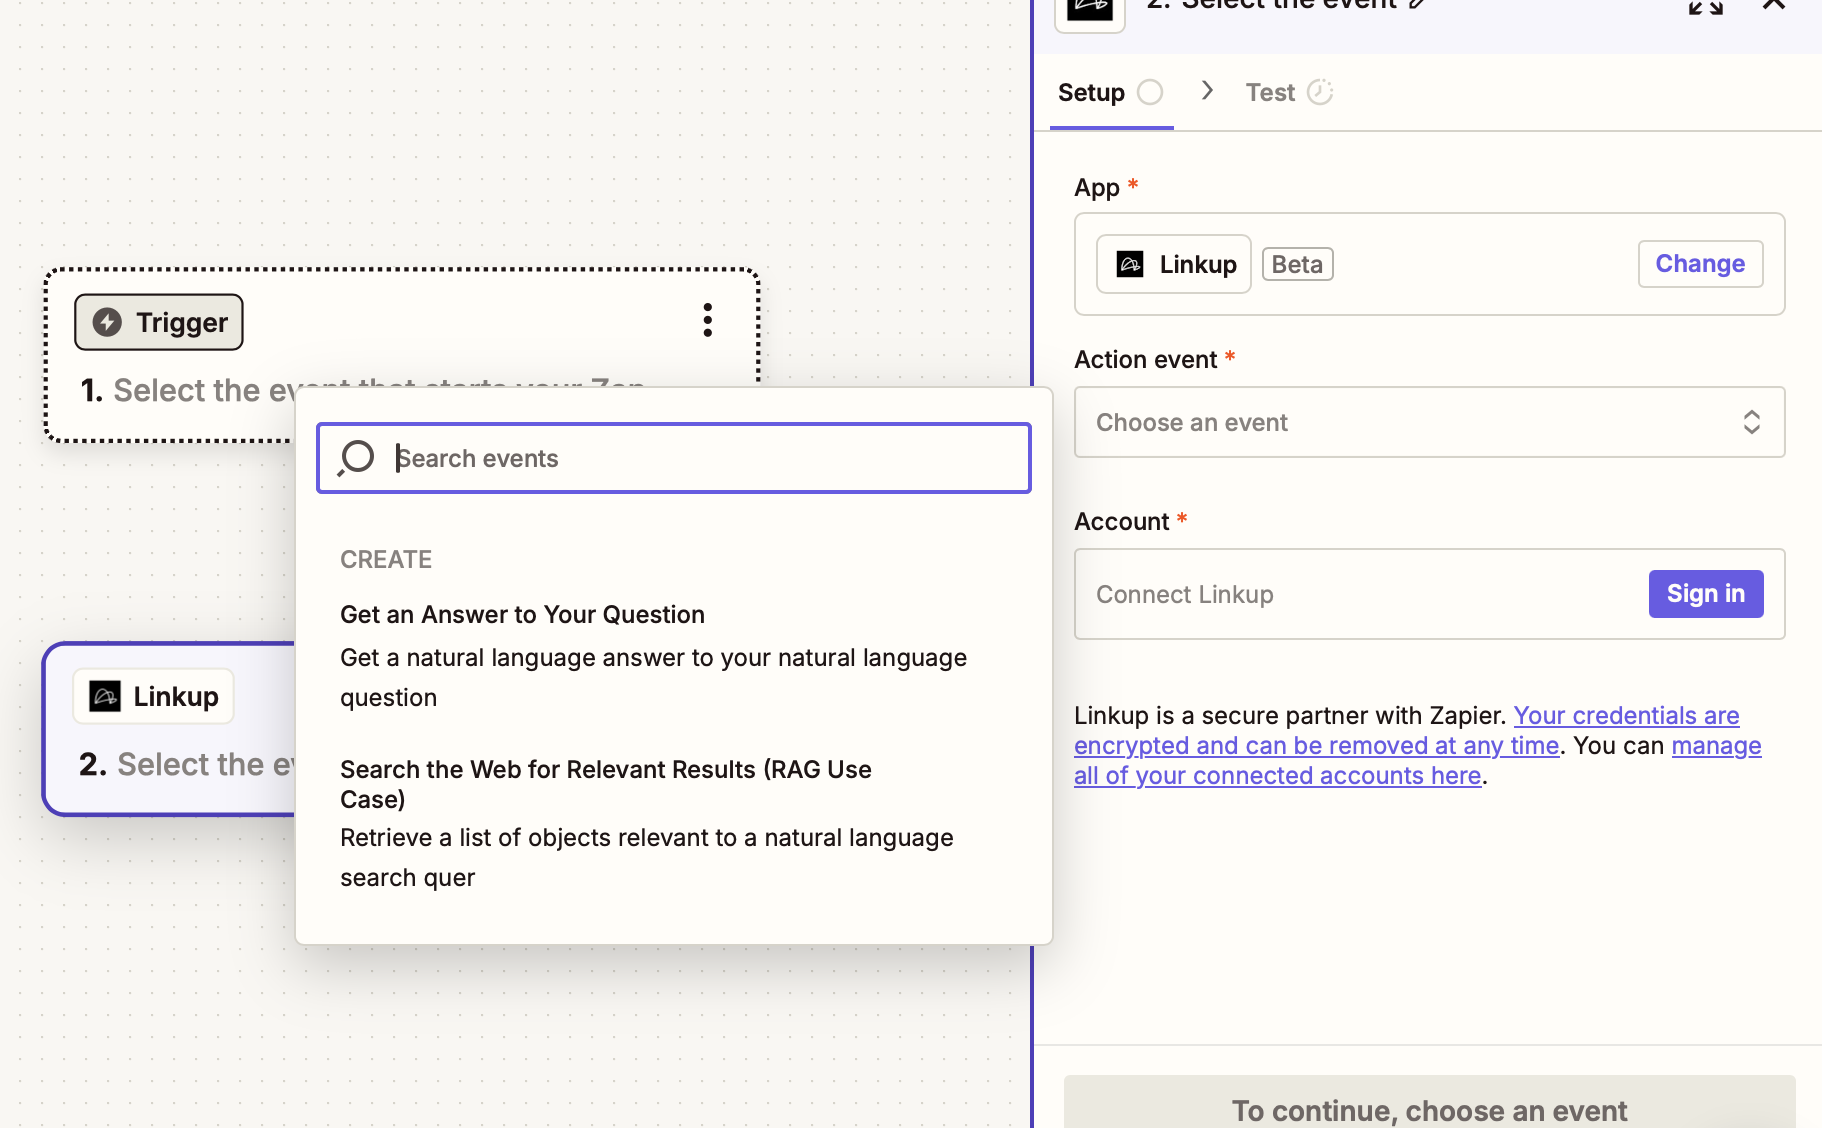This screenshot has width=1822, height=1128.
Task: Click the 2. Select the event title
Action: [1272, 4]
